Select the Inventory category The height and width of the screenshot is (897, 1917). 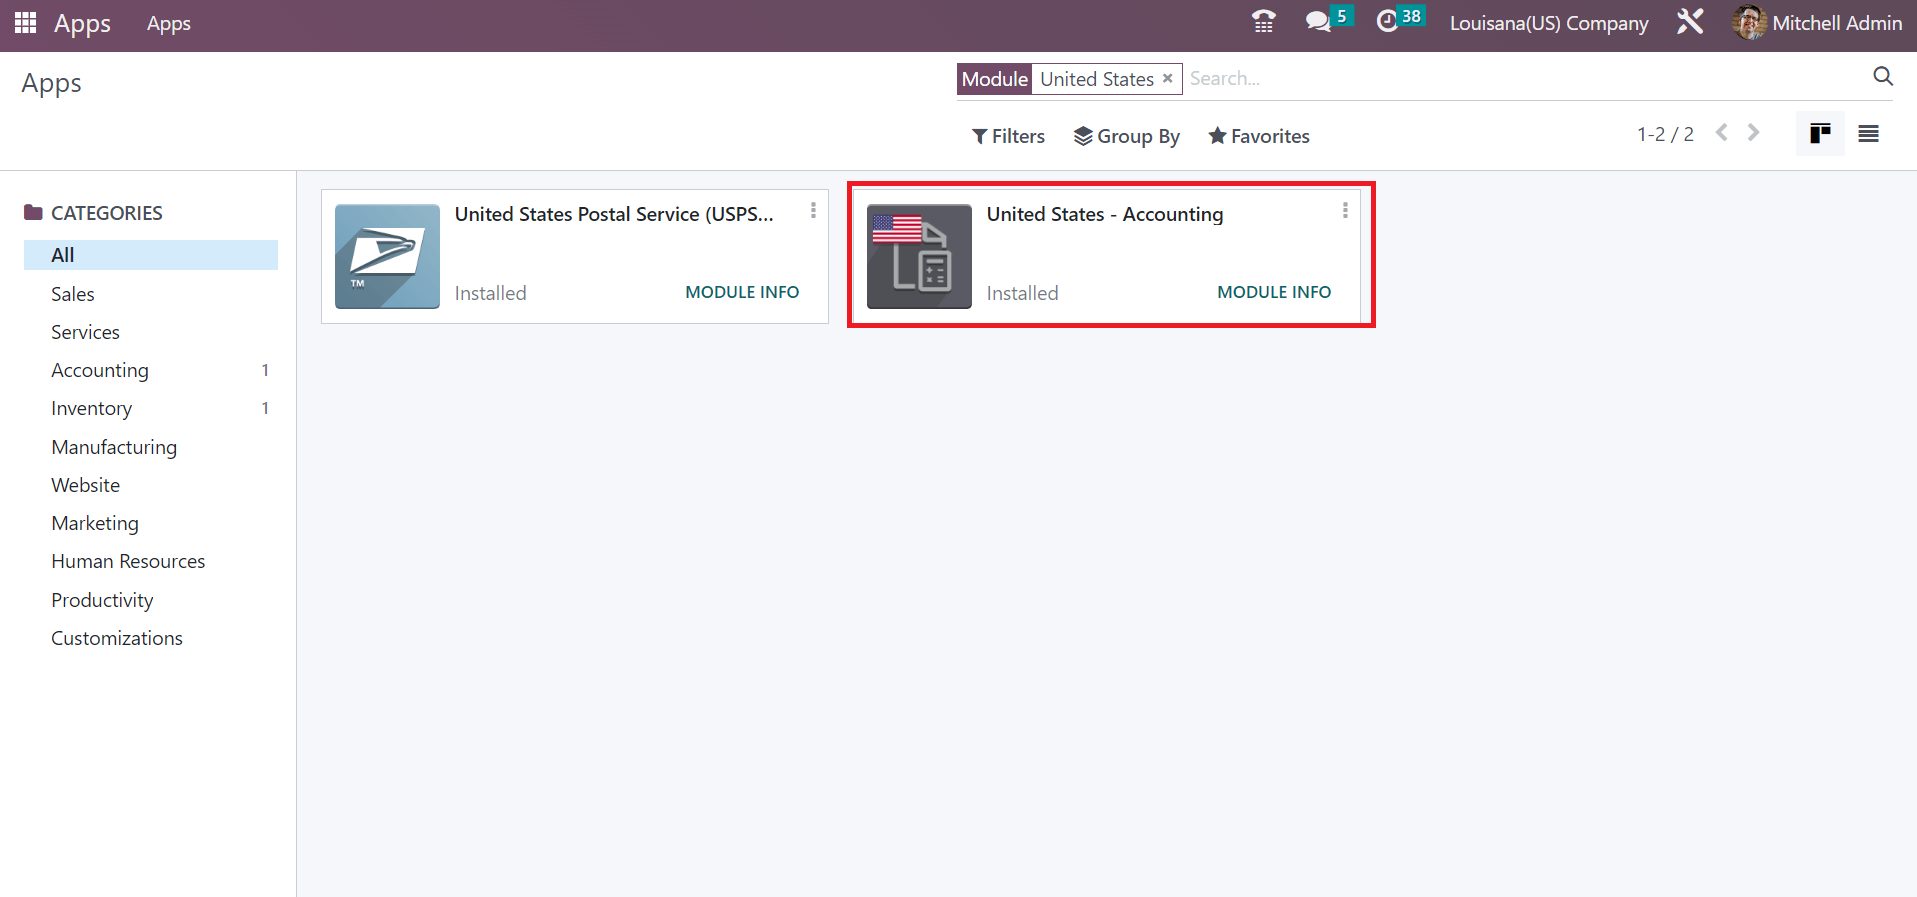(x=151, y=408)
